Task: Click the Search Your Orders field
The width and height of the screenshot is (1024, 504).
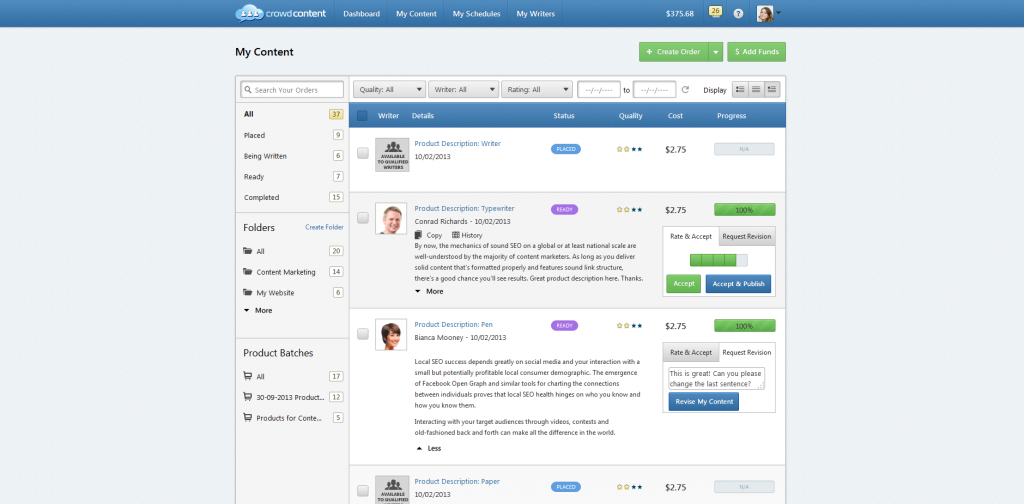Action: coord(293,90)
